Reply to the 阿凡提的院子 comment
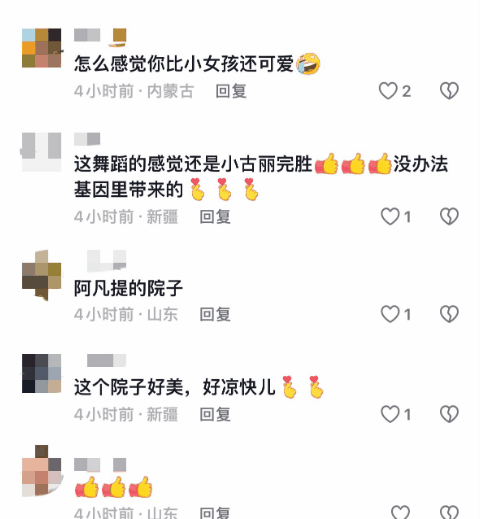This screenshot has width=480, height=519. [215, 314]
